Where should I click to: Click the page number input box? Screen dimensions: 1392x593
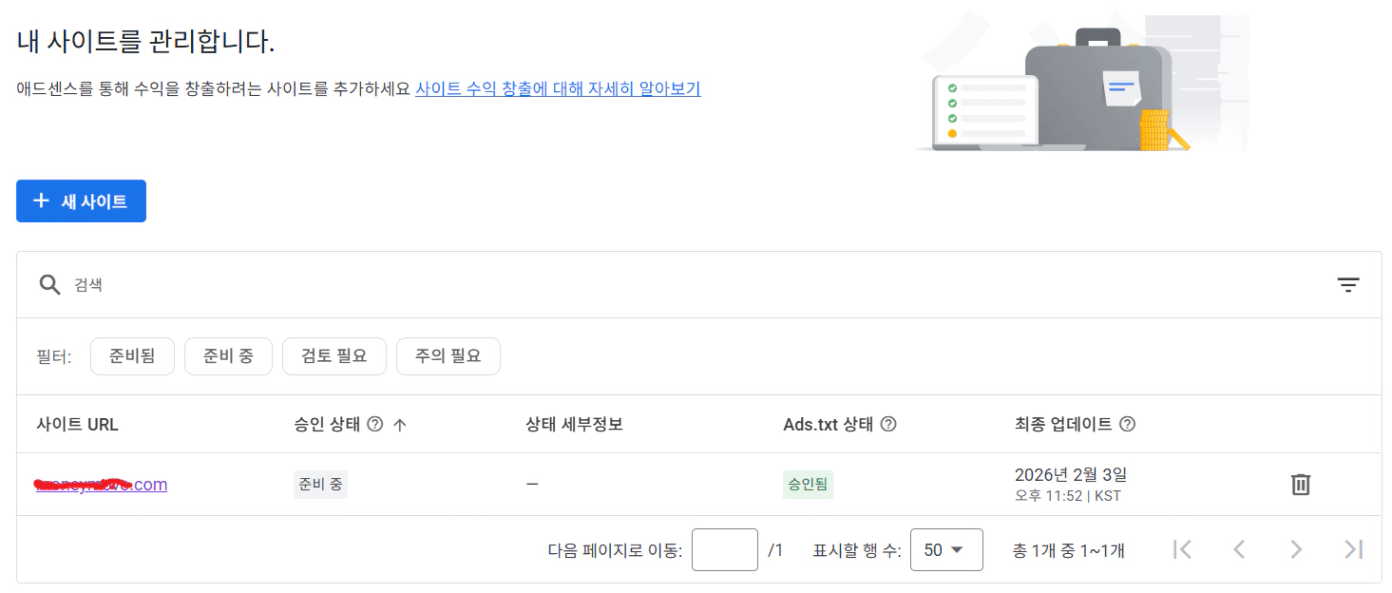click(724, 550)
